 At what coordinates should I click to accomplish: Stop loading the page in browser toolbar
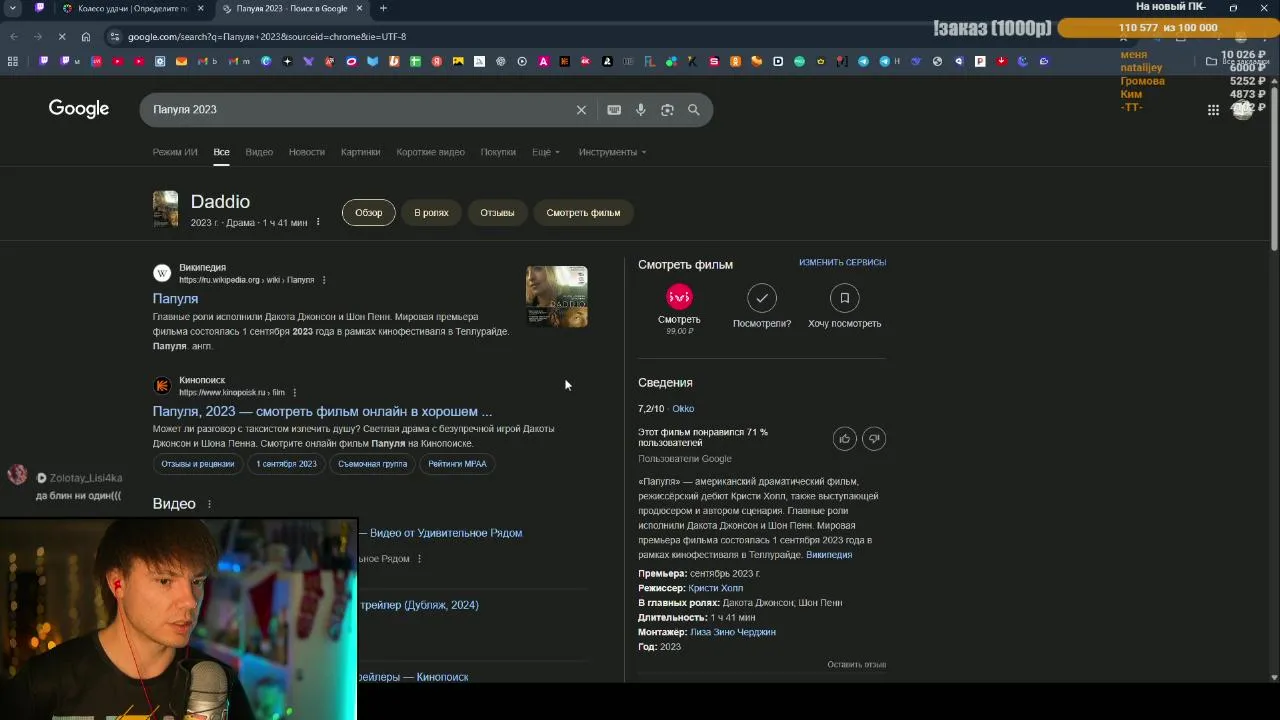[60, 37]
